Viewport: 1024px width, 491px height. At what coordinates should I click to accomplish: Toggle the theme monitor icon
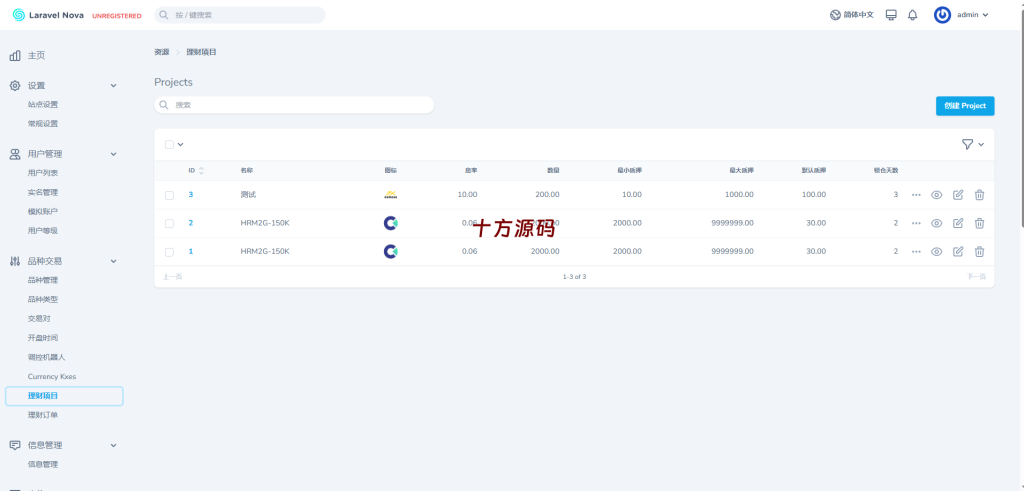click(891, 15)
